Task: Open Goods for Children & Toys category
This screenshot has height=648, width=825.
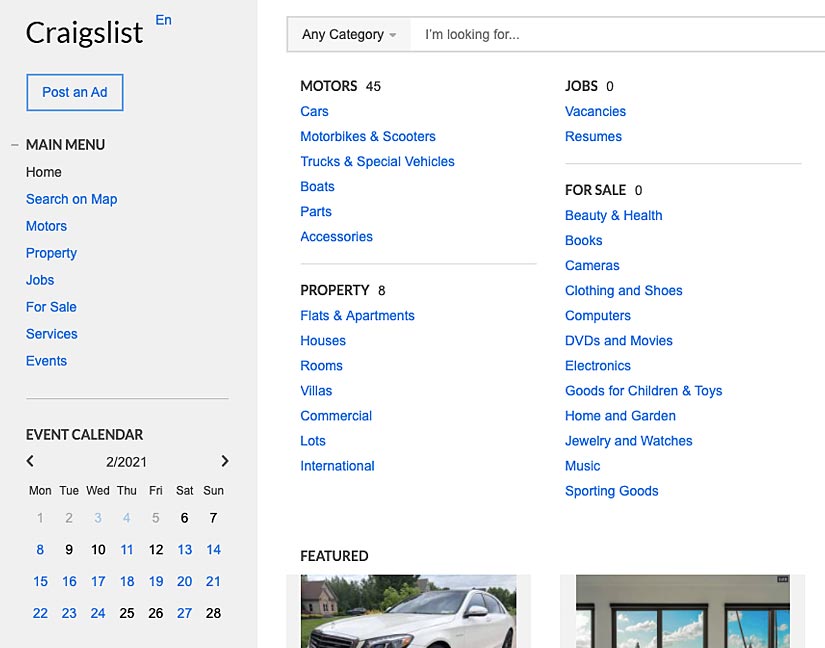Action: pos(643,390)
